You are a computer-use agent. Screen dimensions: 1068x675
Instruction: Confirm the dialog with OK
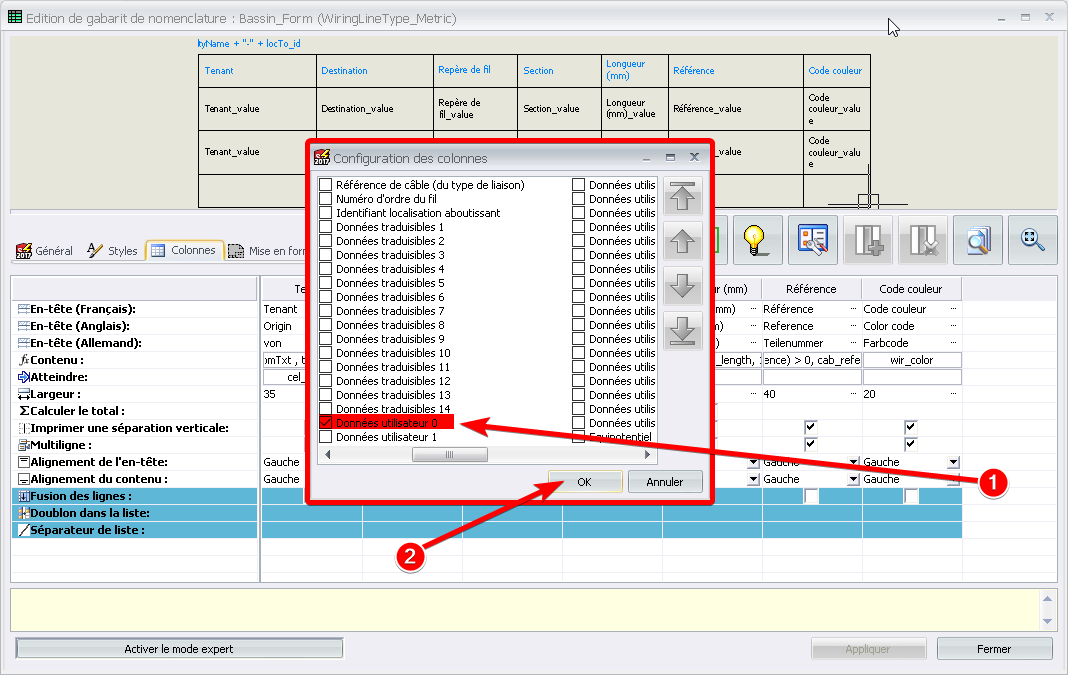(584, 482)
